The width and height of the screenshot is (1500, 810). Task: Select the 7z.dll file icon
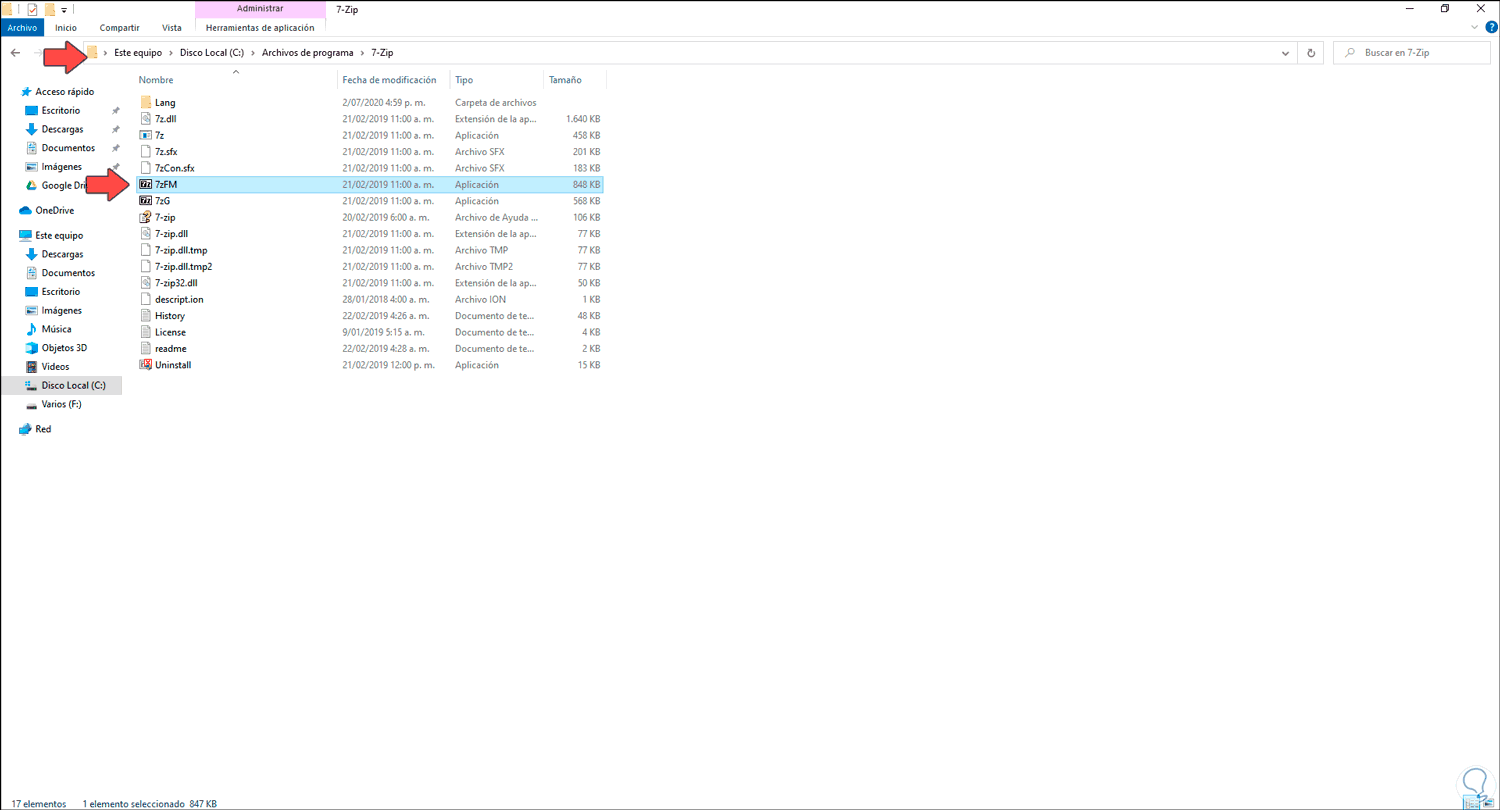click(x=146, y=119)
